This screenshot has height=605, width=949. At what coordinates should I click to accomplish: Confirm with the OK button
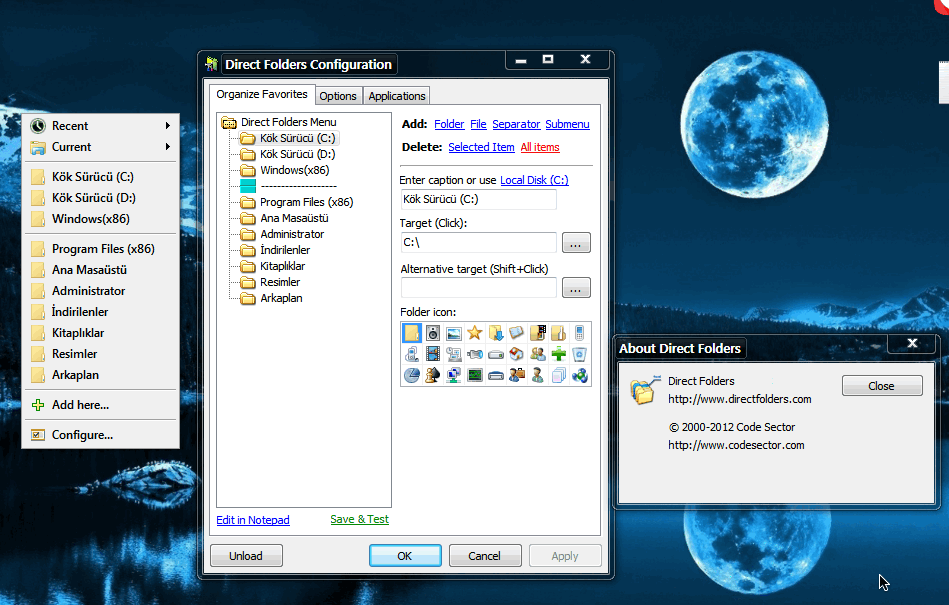point(405,555)
